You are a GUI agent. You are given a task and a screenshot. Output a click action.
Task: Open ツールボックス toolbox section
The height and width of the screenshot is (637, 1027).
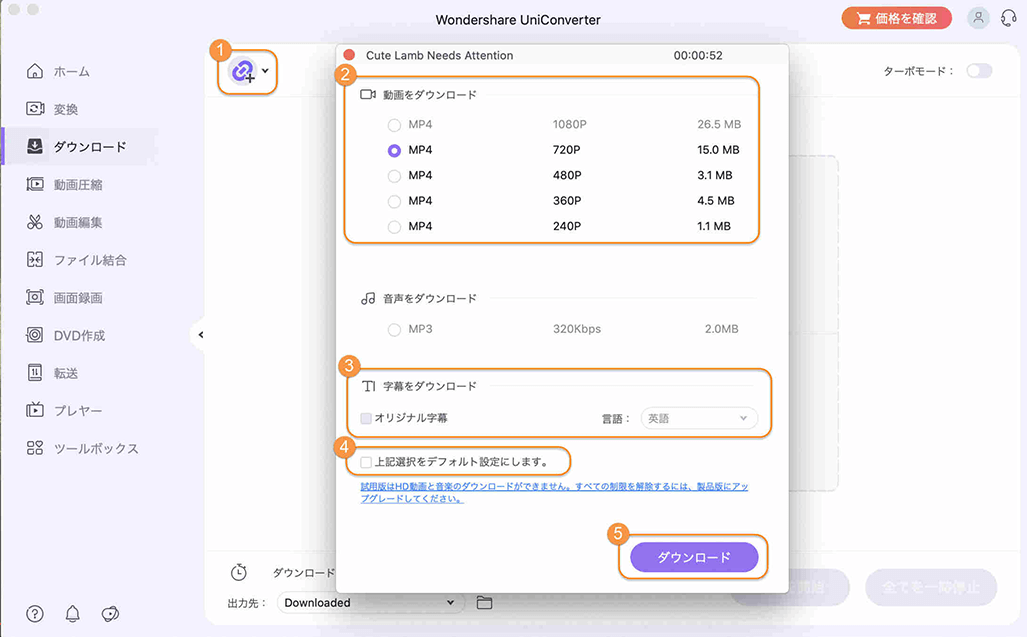[96, 448]
